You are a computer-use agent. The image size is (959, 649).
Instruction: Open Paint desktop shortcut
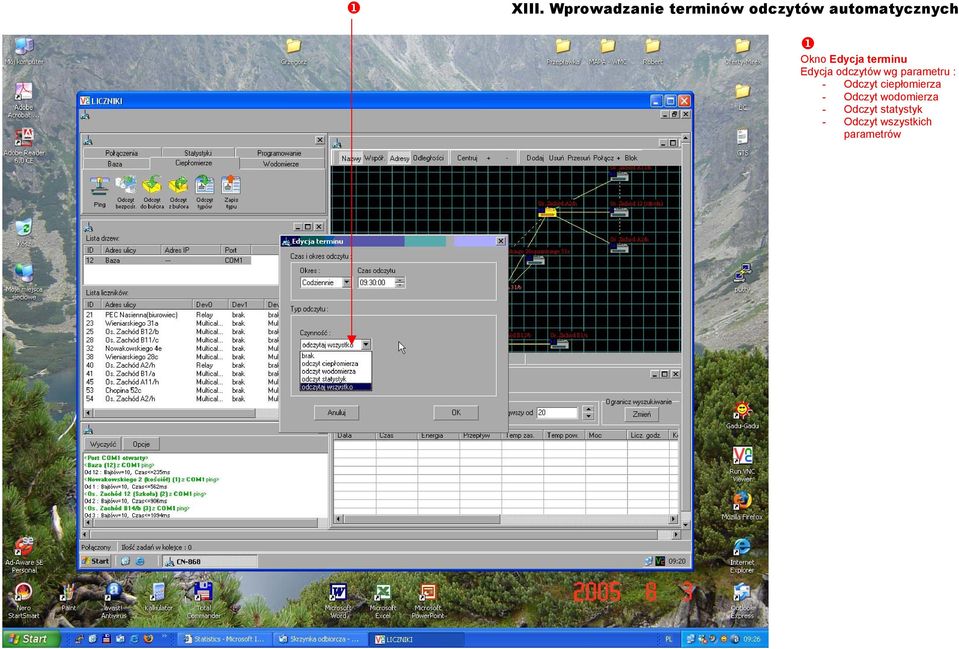point(68,599)
